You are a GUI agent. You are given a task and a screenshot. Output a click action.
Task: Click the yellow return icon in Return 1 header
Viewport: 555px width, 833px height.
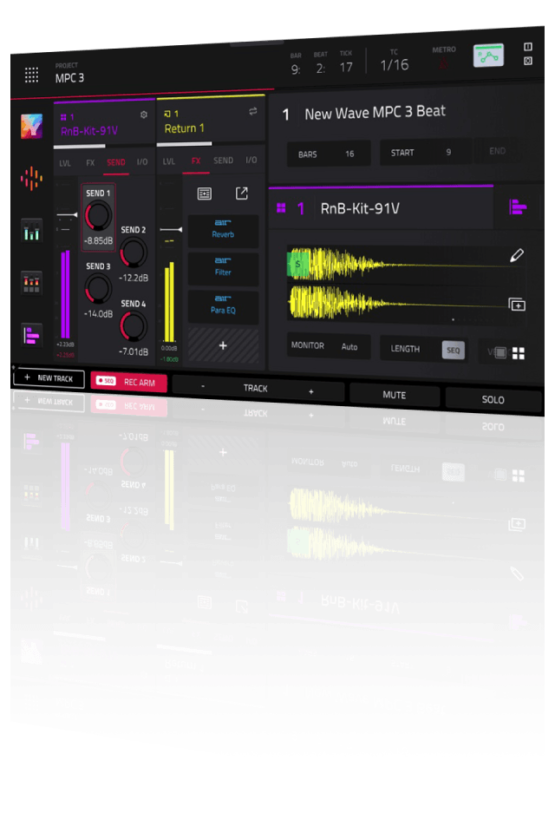click(167, 114)
